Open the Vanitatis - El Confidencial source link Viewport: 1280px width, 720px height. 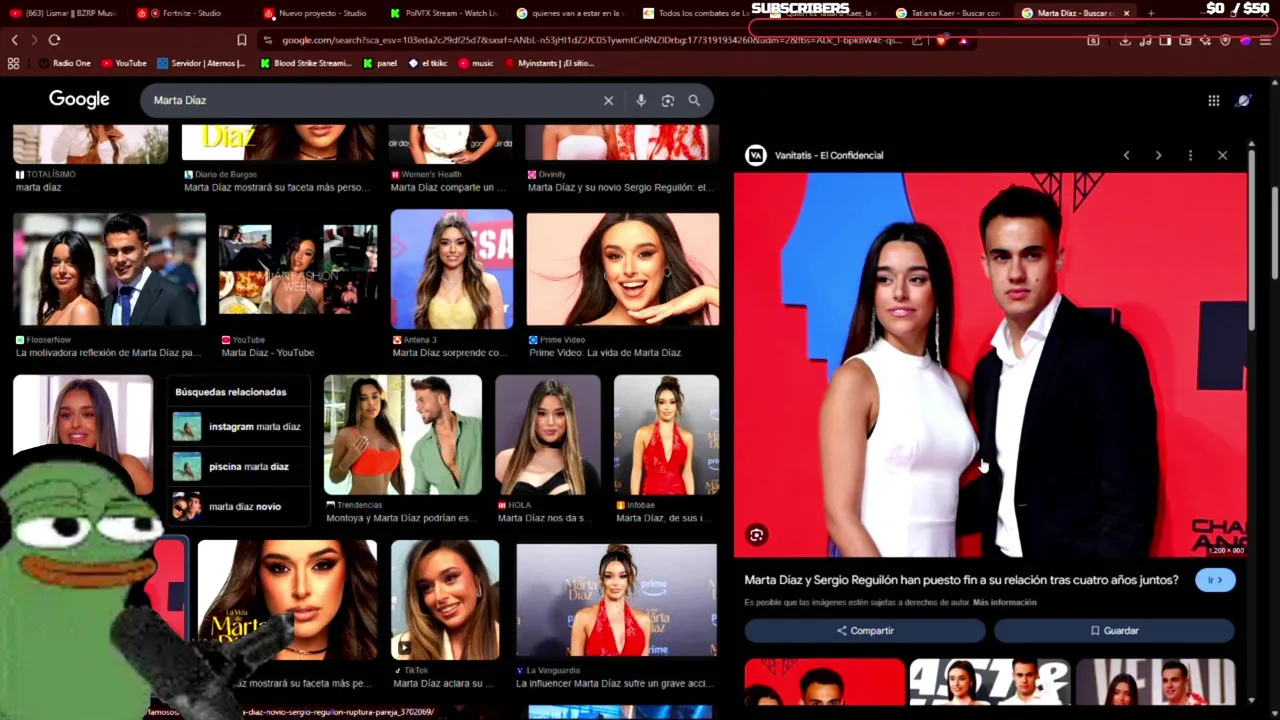coord(816,155)
